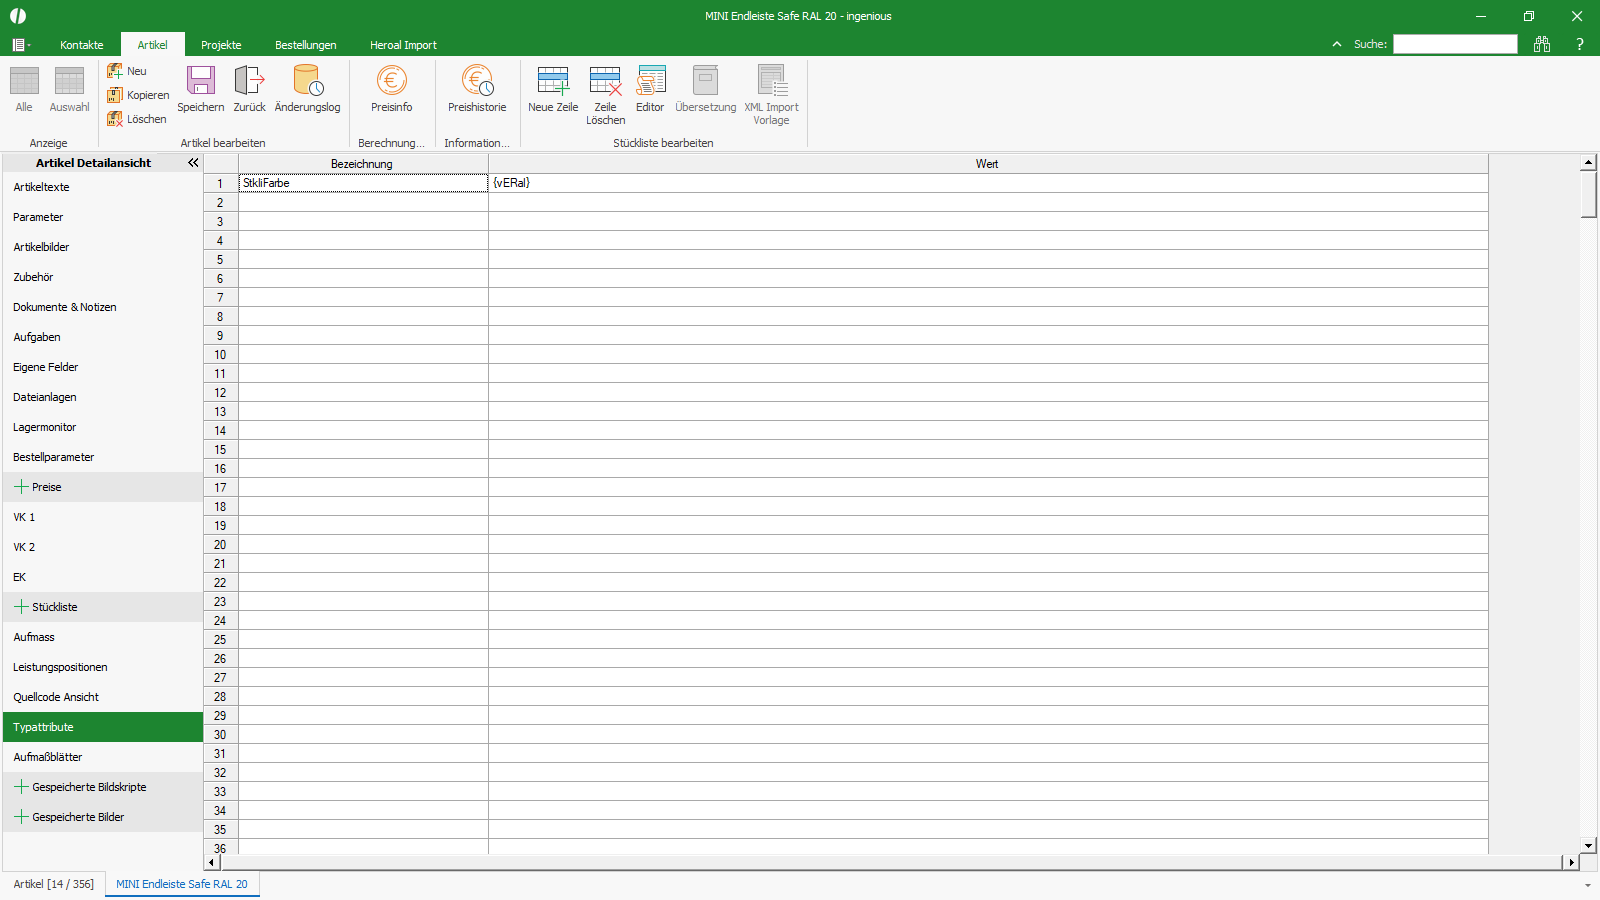The width and height of the screenshot is (1600, 900).
Task: Collapse the Artikel Detailansicht panel
Action: click(193, 162)
